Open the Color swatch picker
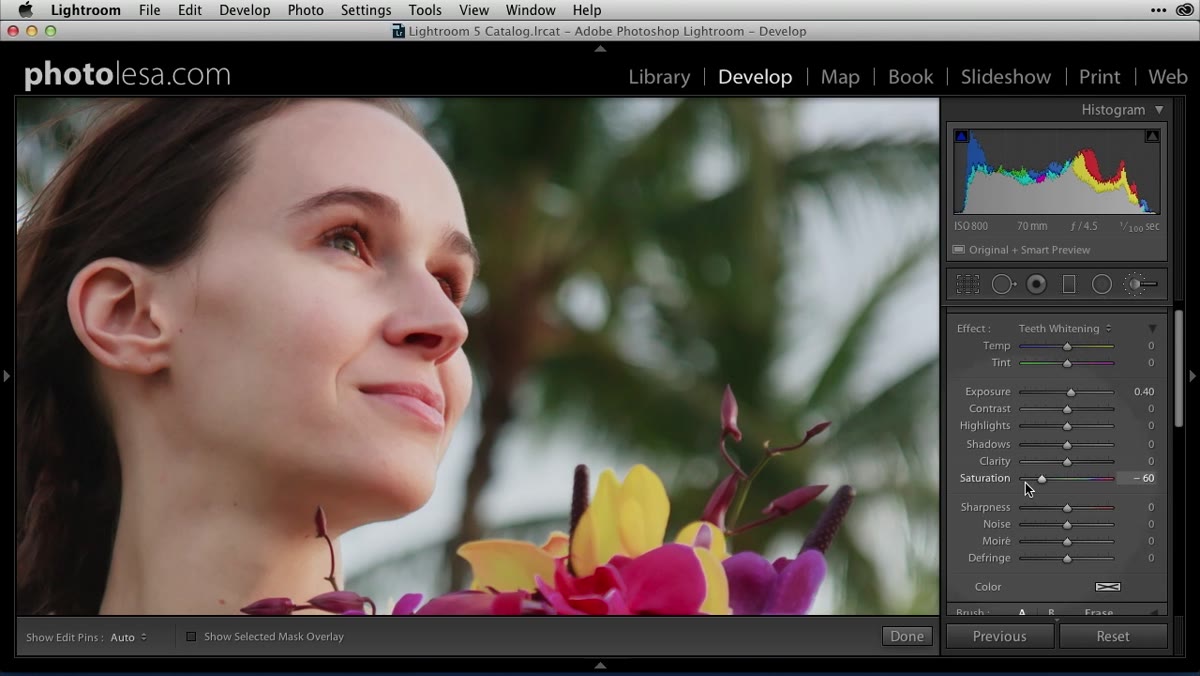 1107,587
